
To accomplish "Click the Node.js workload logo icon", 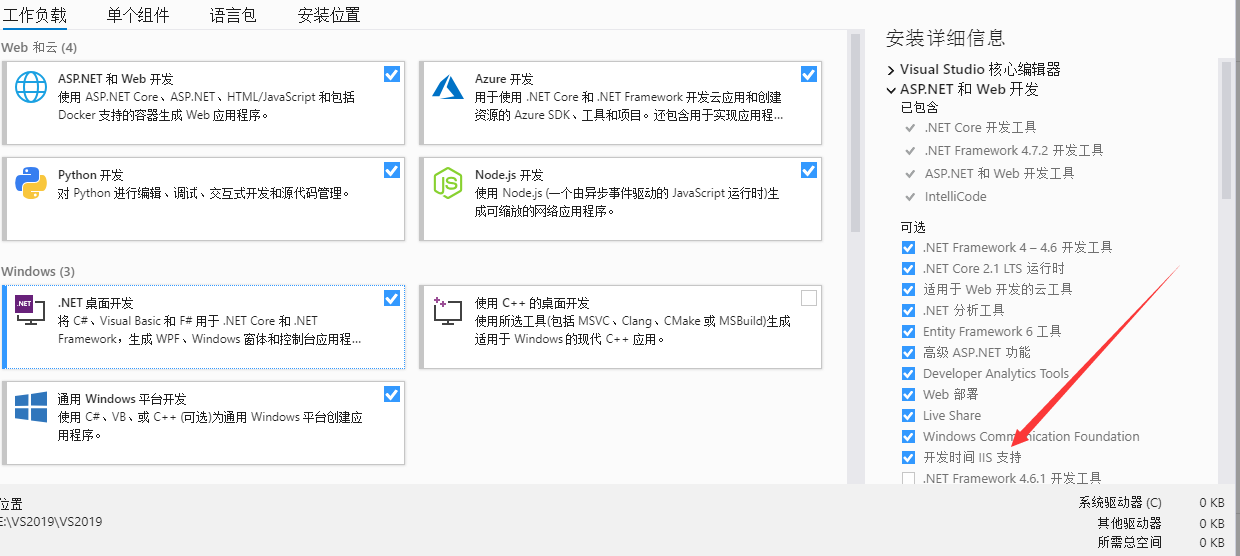I will 448,183.
